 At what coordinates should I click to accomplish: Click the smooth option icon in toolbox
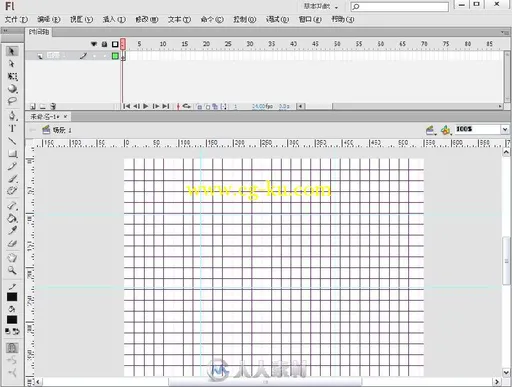tap(12, 360)
